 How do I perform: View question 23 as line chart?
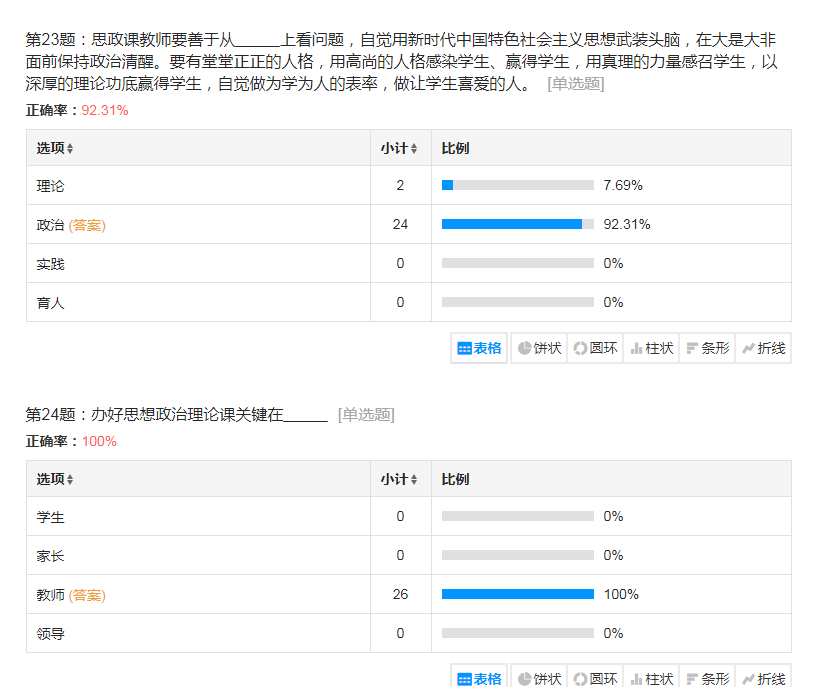pos(763,348)
